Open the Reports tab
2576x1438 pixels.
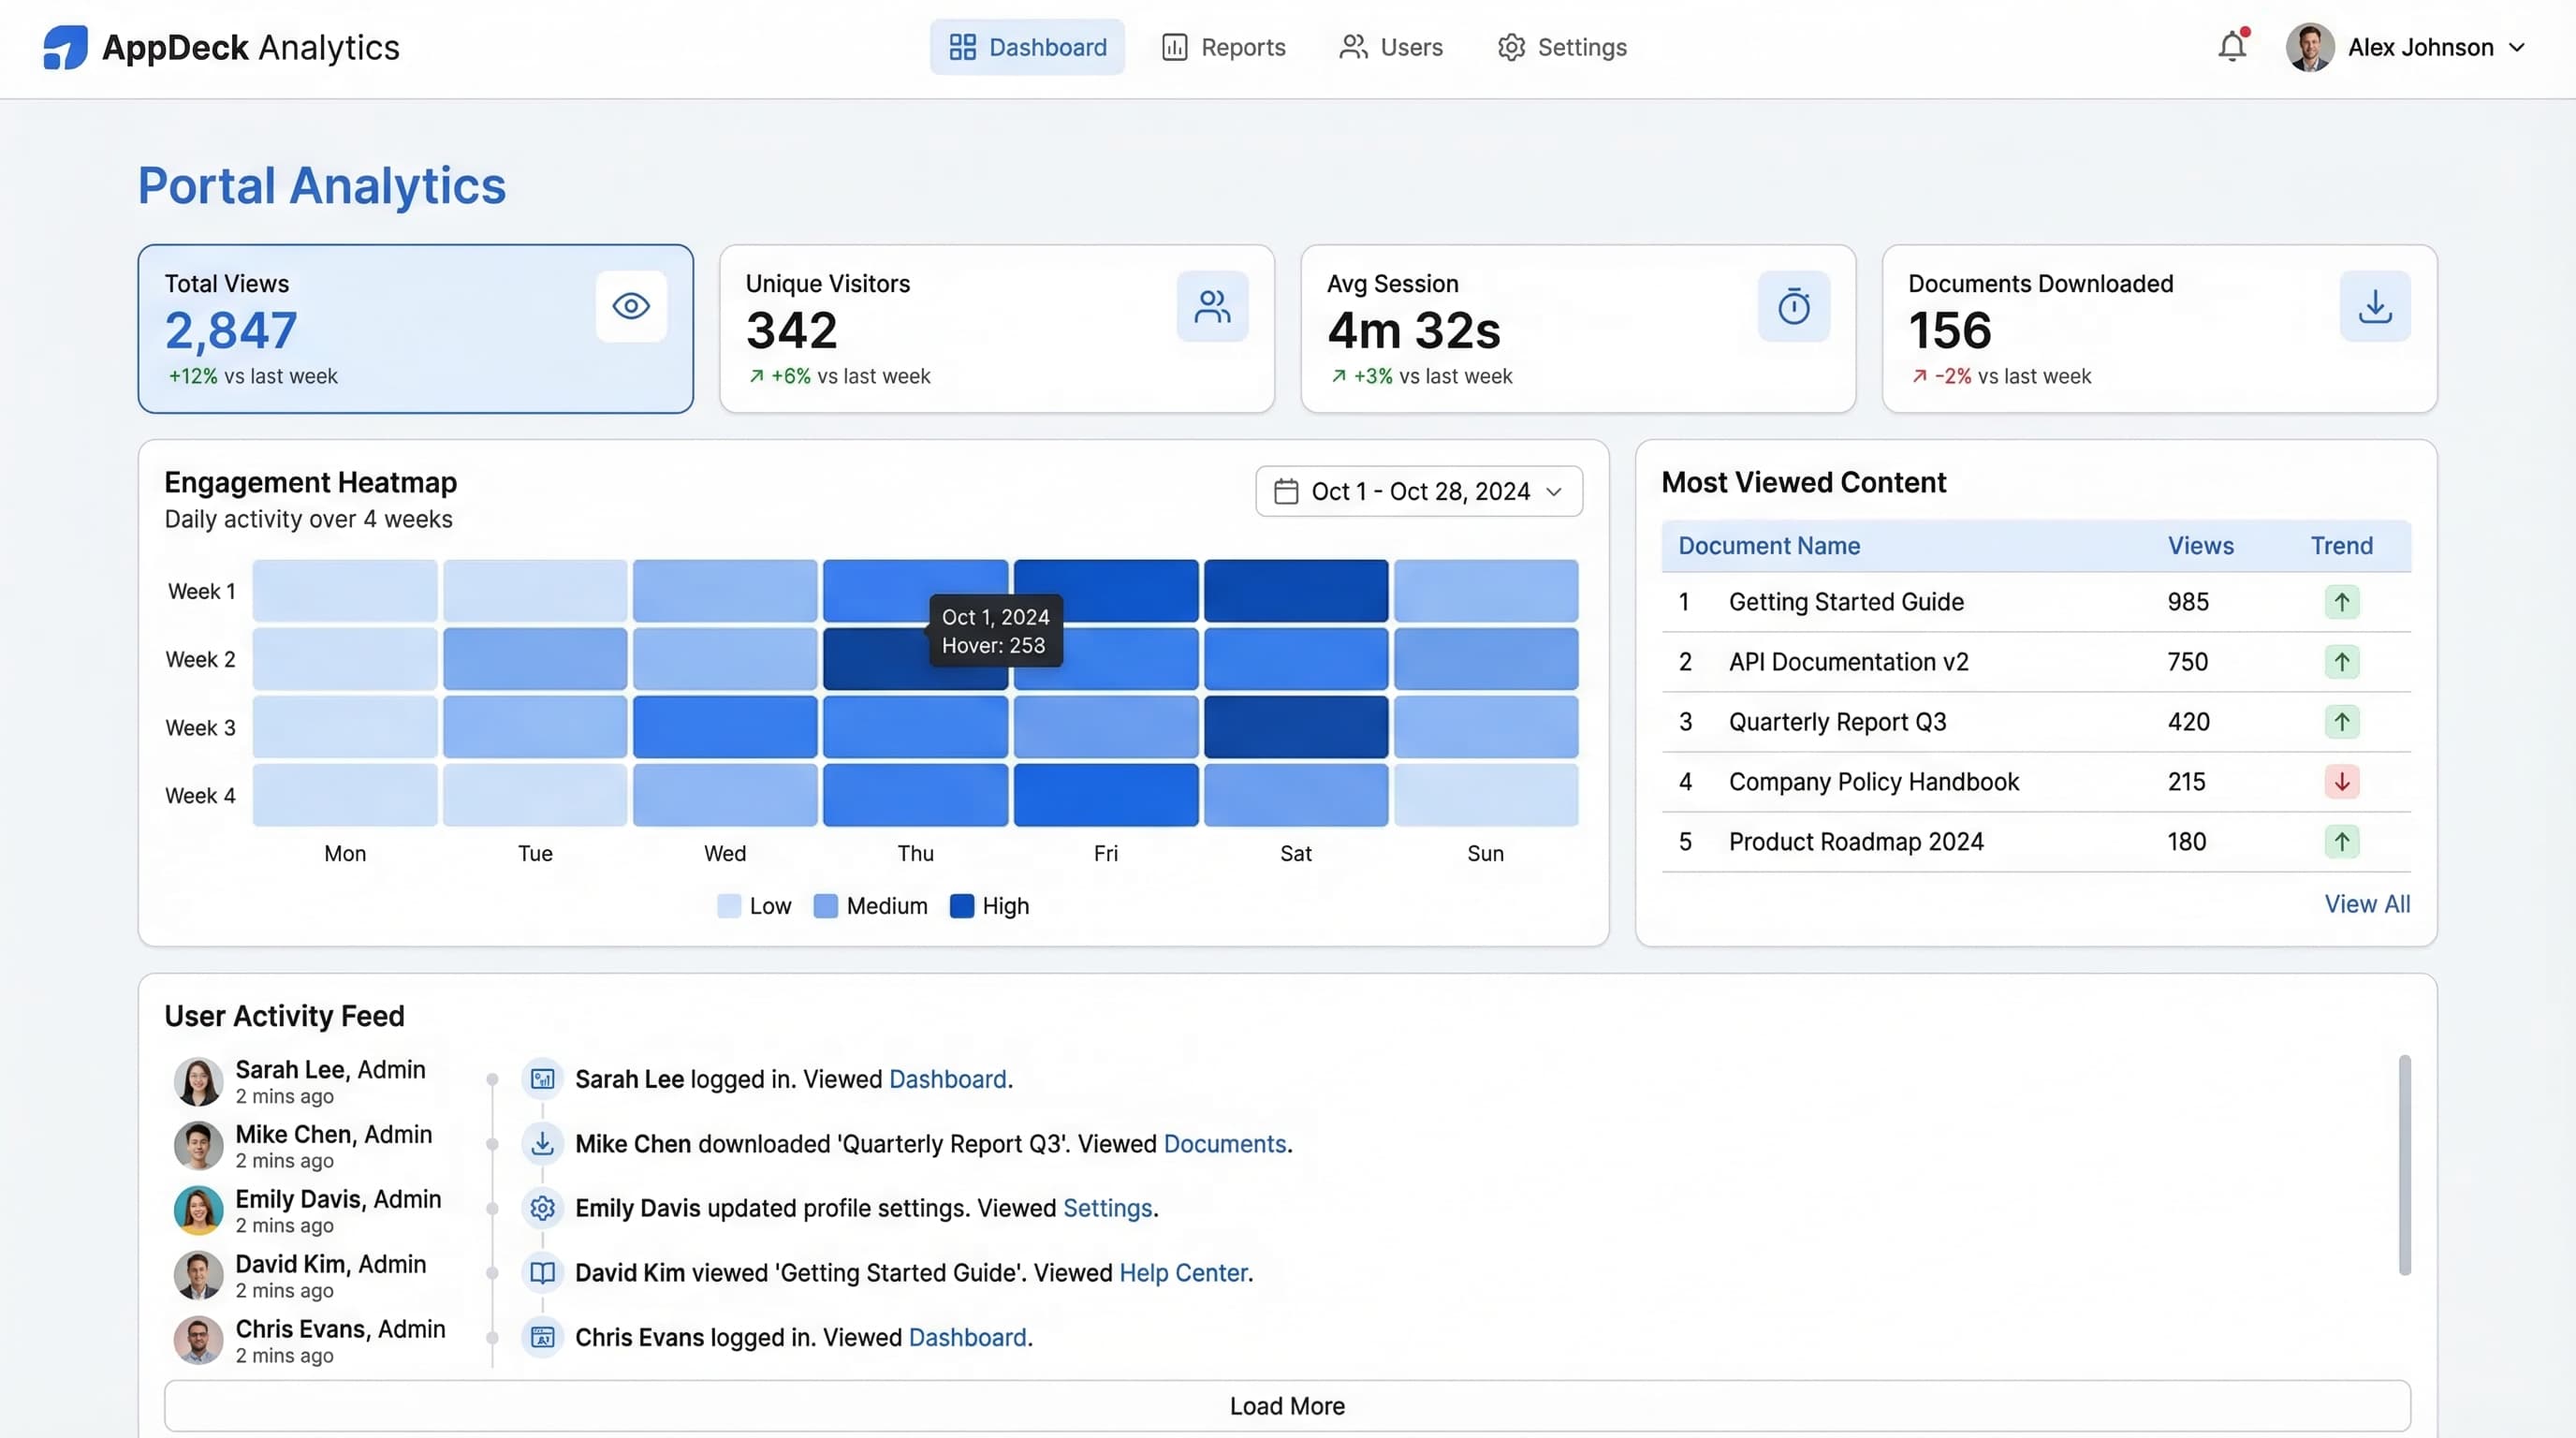[1223, 47]
